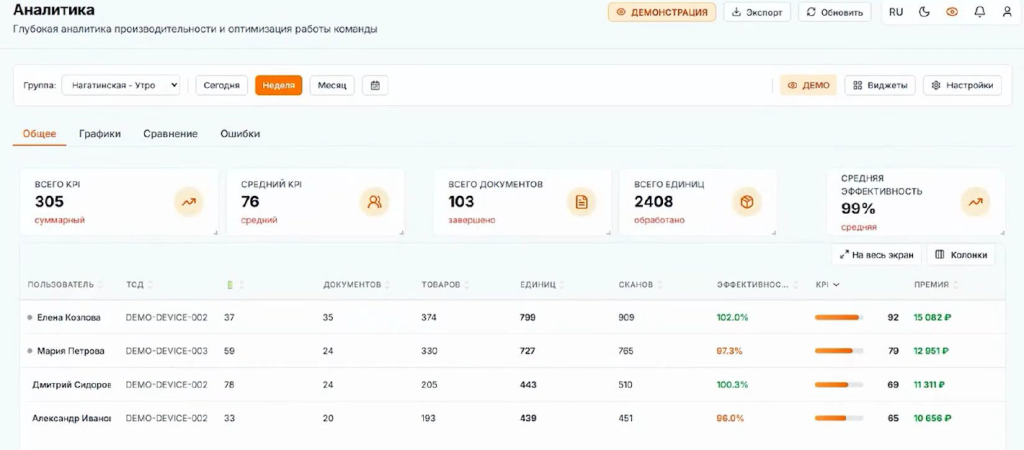
Task: Open the RU language selector
Action: [896, 12]
